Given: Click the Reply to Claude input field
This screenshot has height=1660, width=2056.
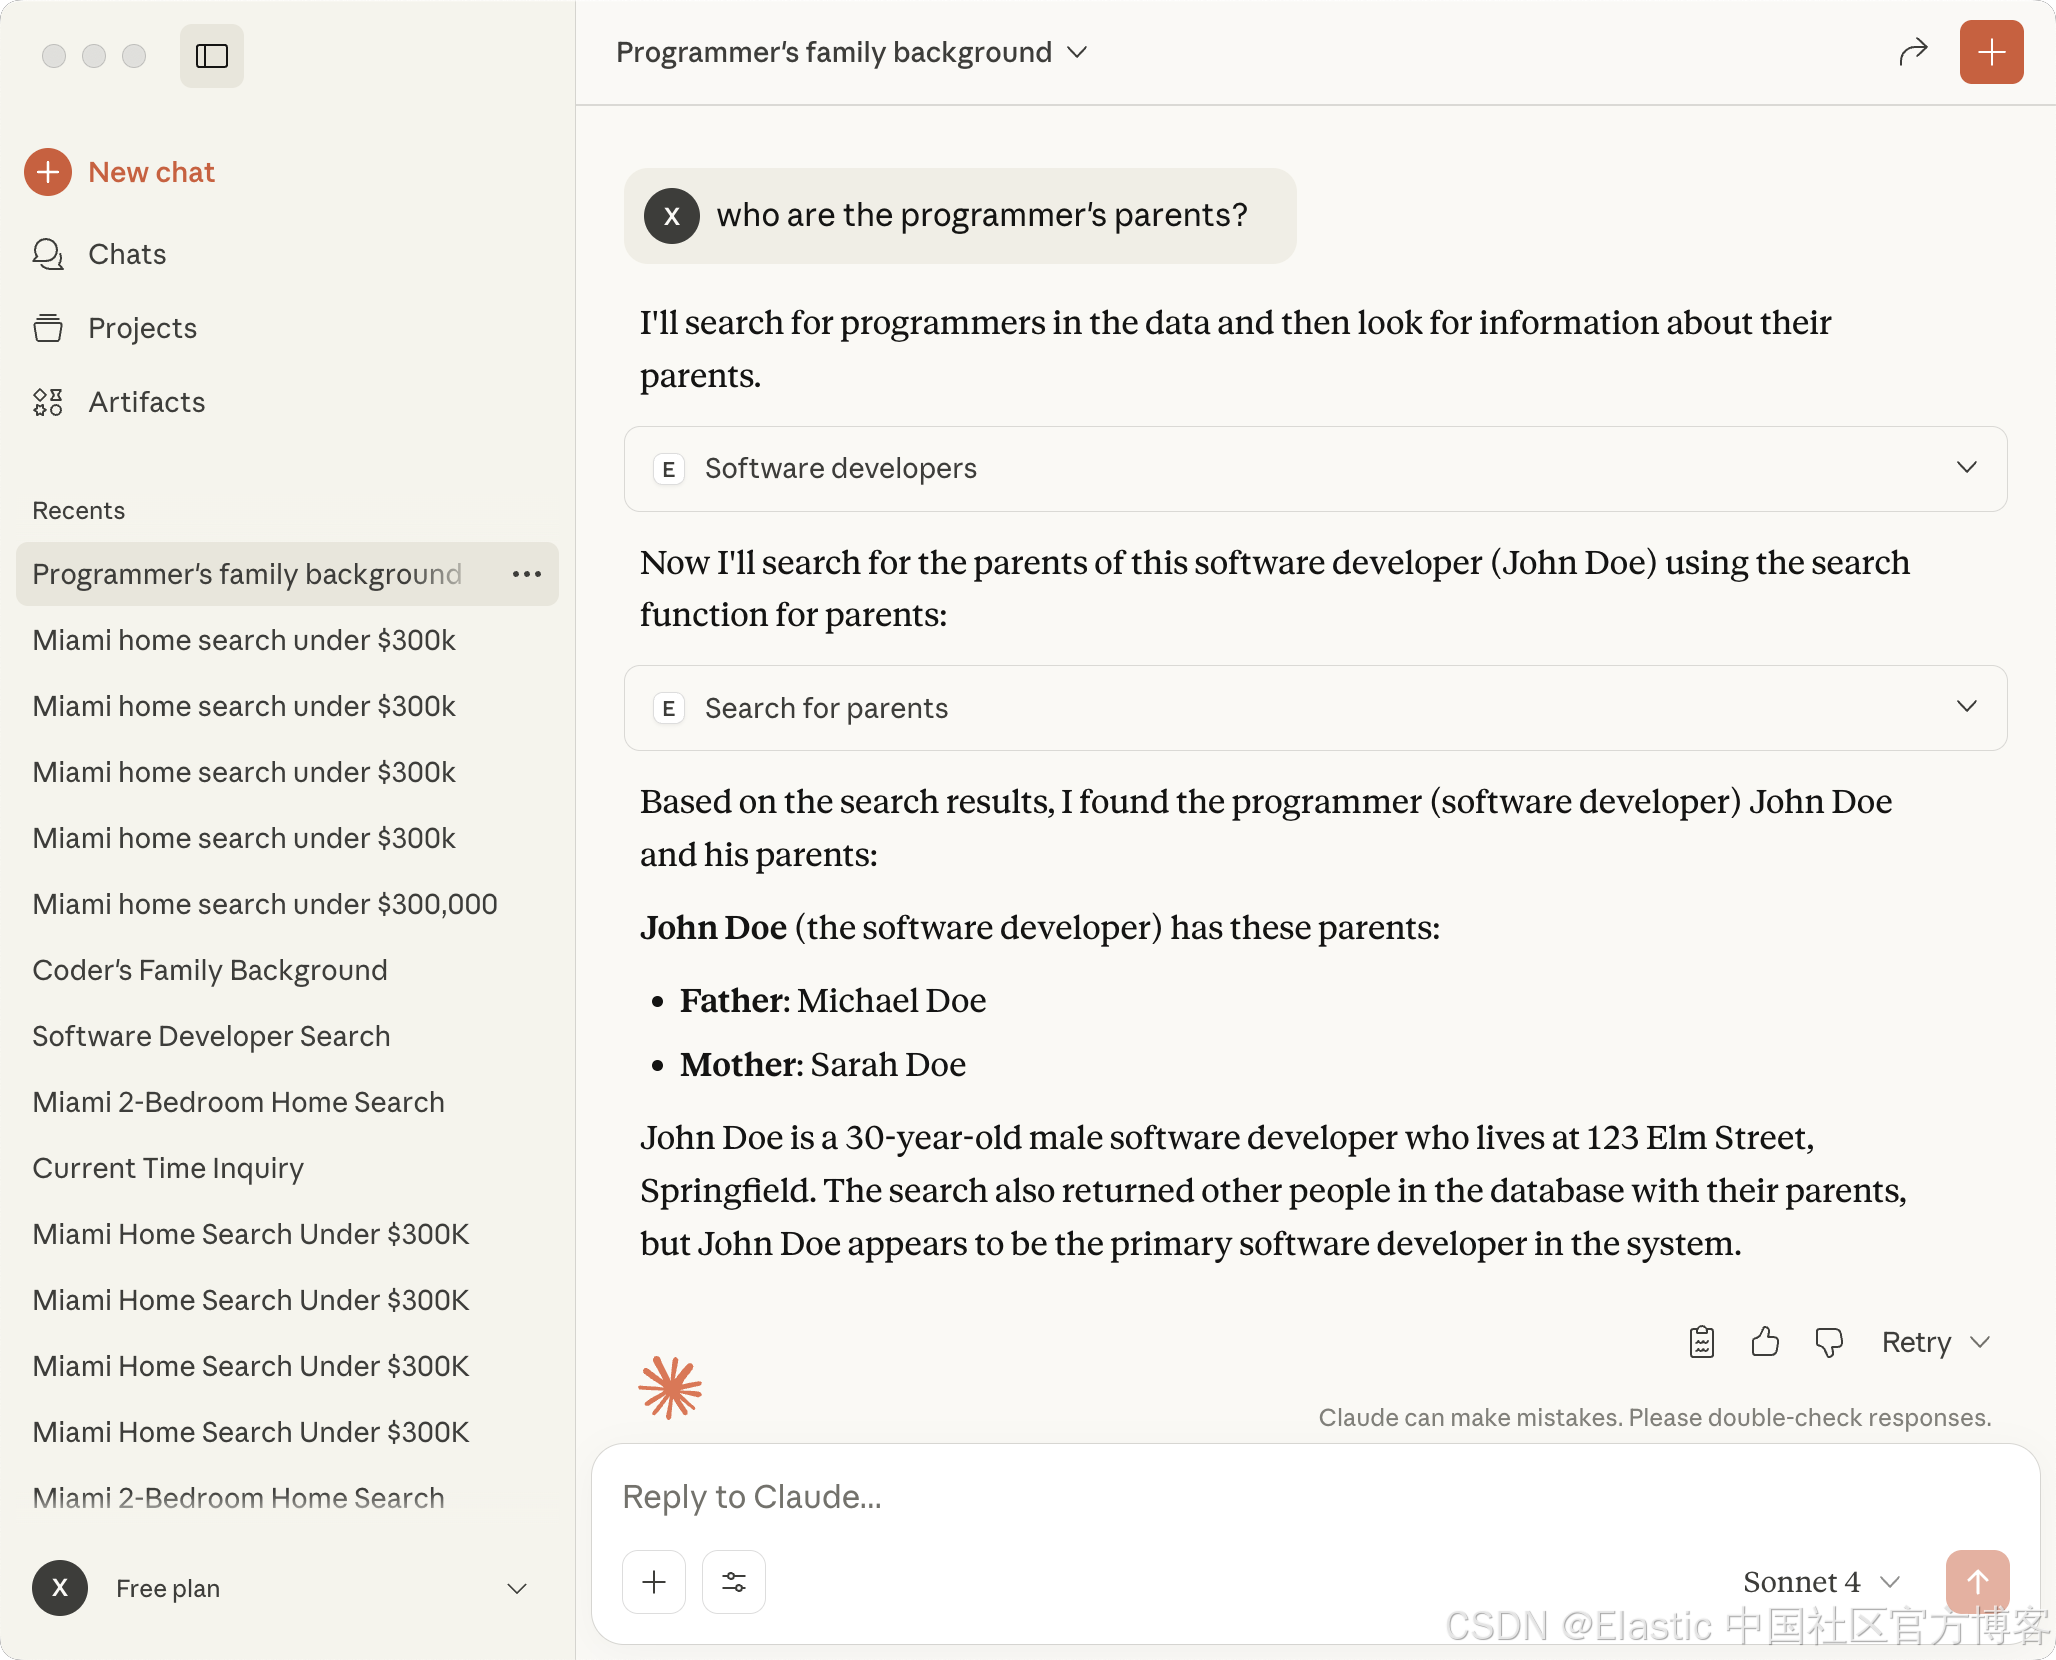Looking at the screenshot, I should 1315,1497.
